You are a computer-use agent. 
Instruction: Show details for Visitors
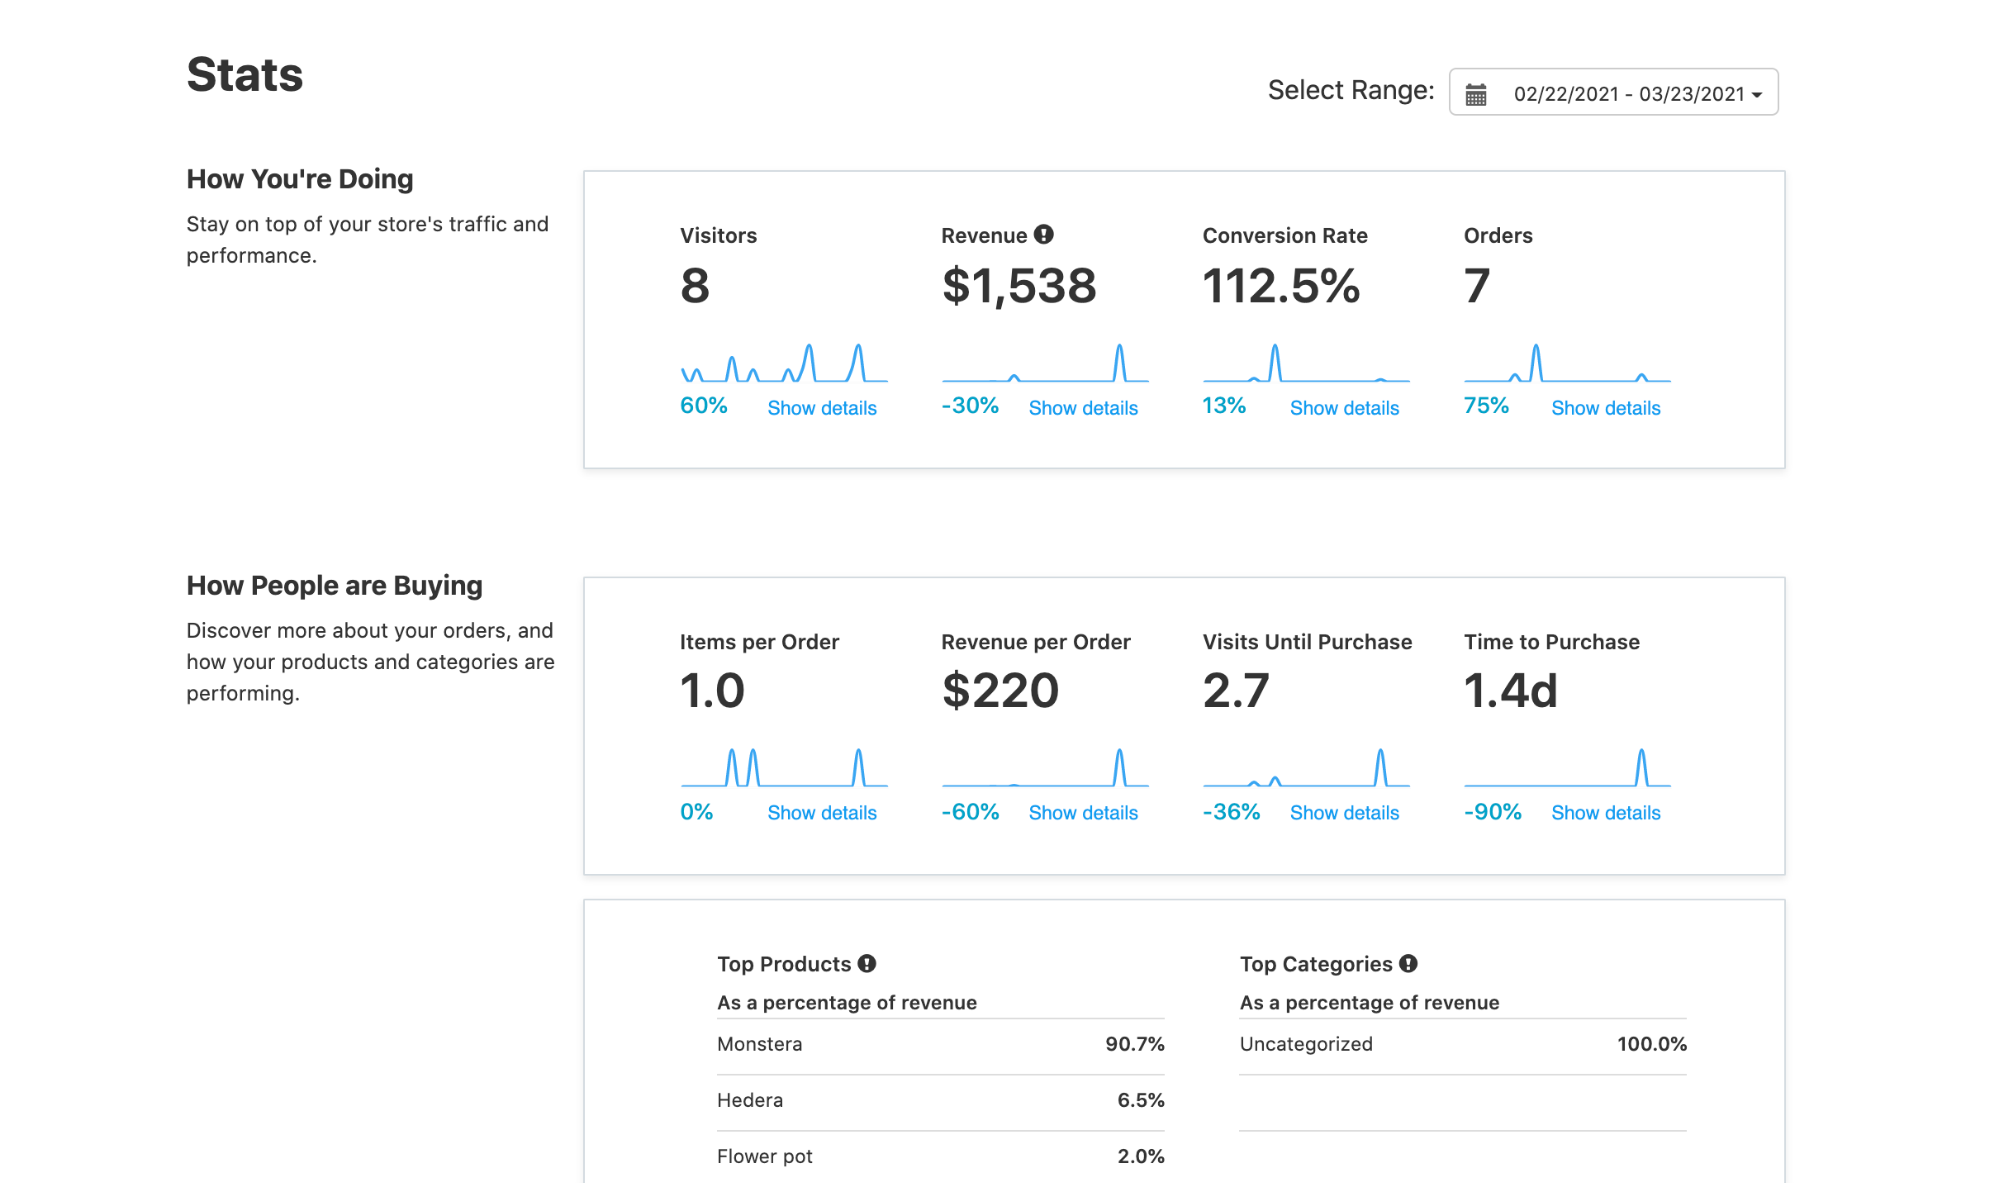pos(821,407)
